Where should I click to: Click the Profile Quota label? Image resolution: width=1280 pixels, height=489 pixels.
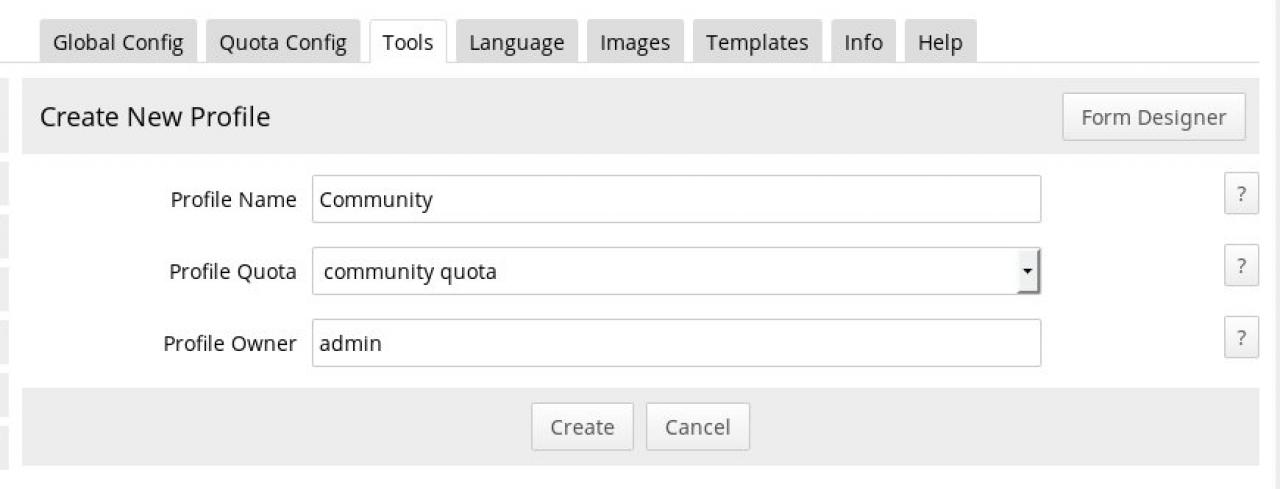[232, 271]
